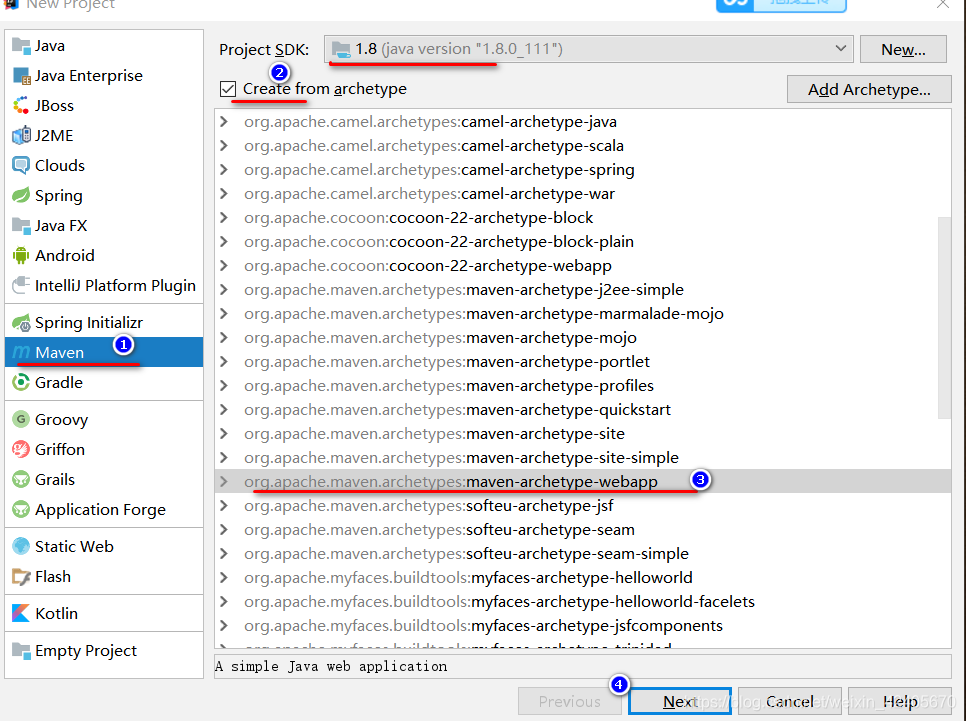Image resolution: width=966 pixels, height=721 pixels.
Task: Pick the JBoss icon in sidebar
Action: click(x=21, y=105)
